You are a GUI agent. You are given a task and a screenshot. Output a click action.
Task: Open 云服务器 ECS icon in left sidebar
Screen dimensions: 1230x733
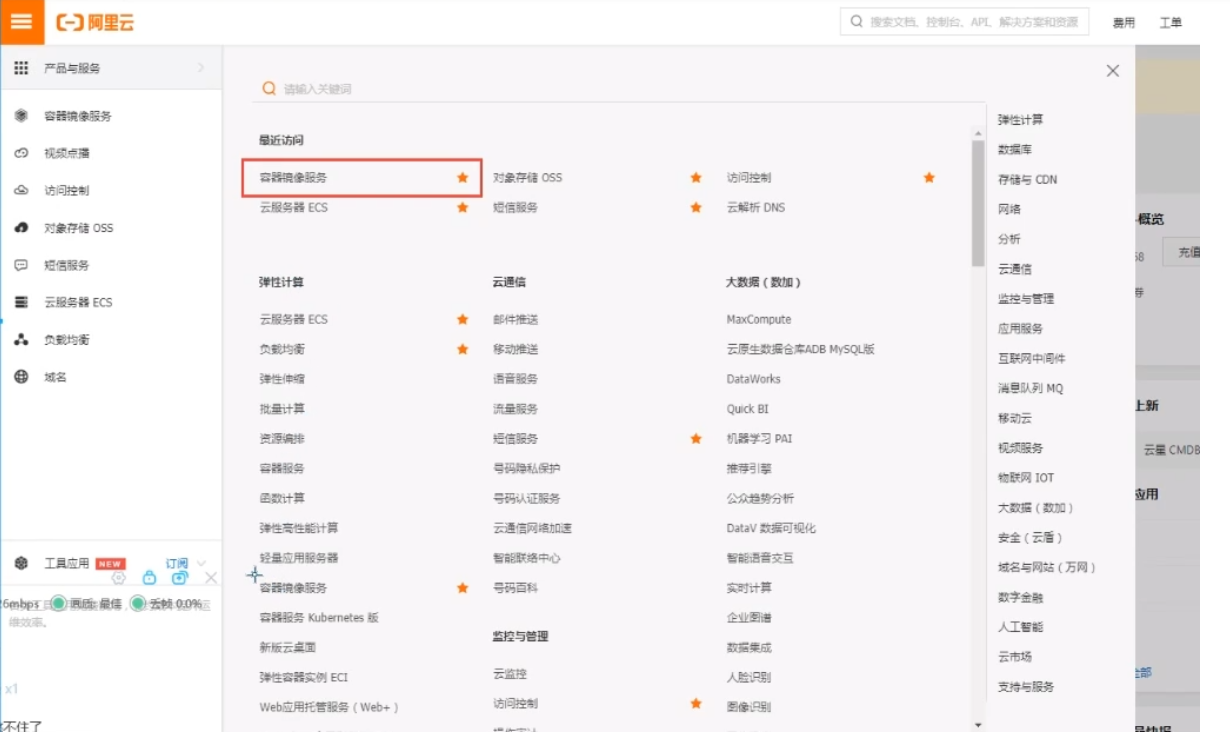(21, 302)
